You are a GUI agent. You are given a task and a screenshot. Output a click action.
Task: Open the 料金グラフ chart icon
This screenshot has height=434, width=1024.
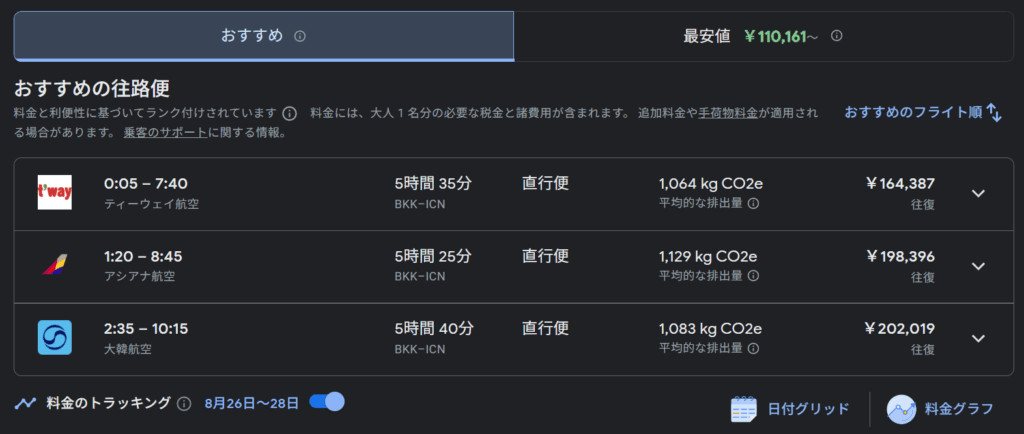[902, 408]
